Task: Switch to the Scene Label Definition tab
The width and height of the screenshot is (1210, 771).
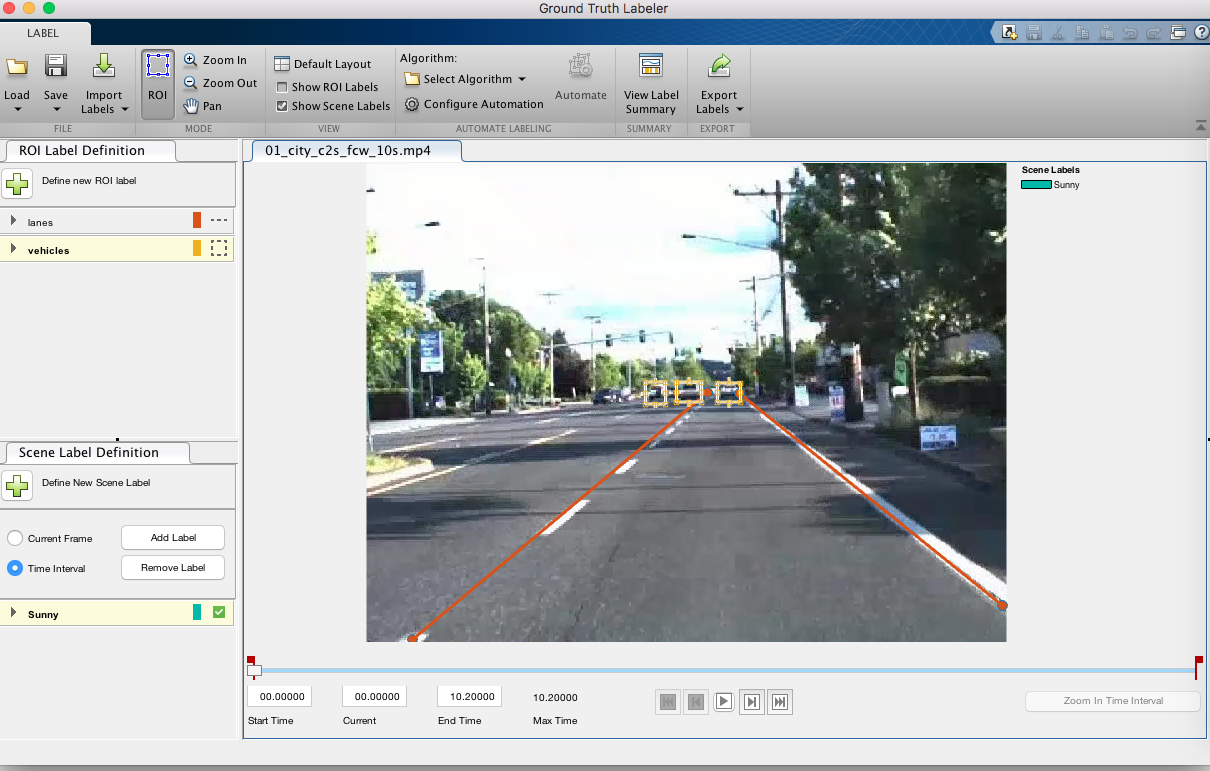Action: [x=89, y=453]
